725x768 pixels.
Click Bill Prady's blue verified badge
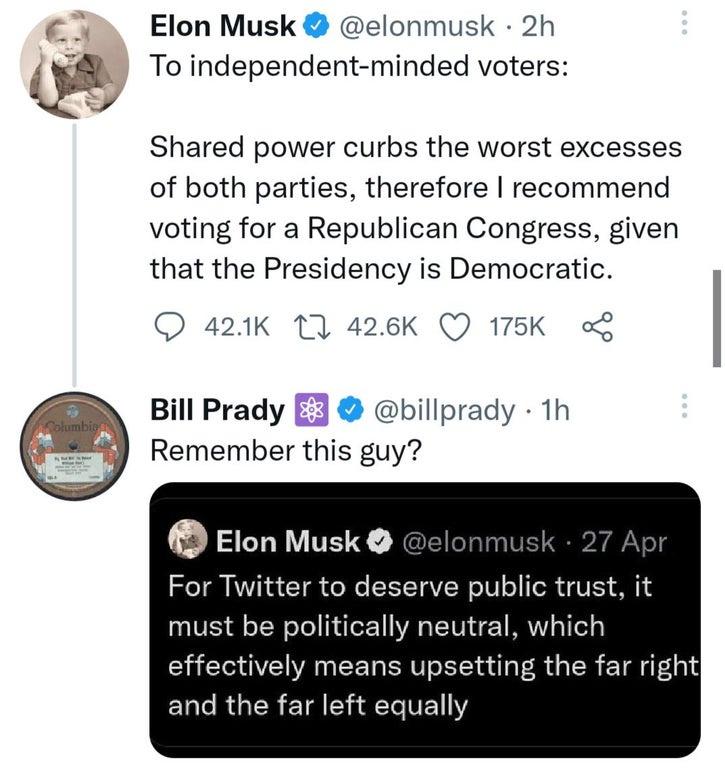(349, 410)
